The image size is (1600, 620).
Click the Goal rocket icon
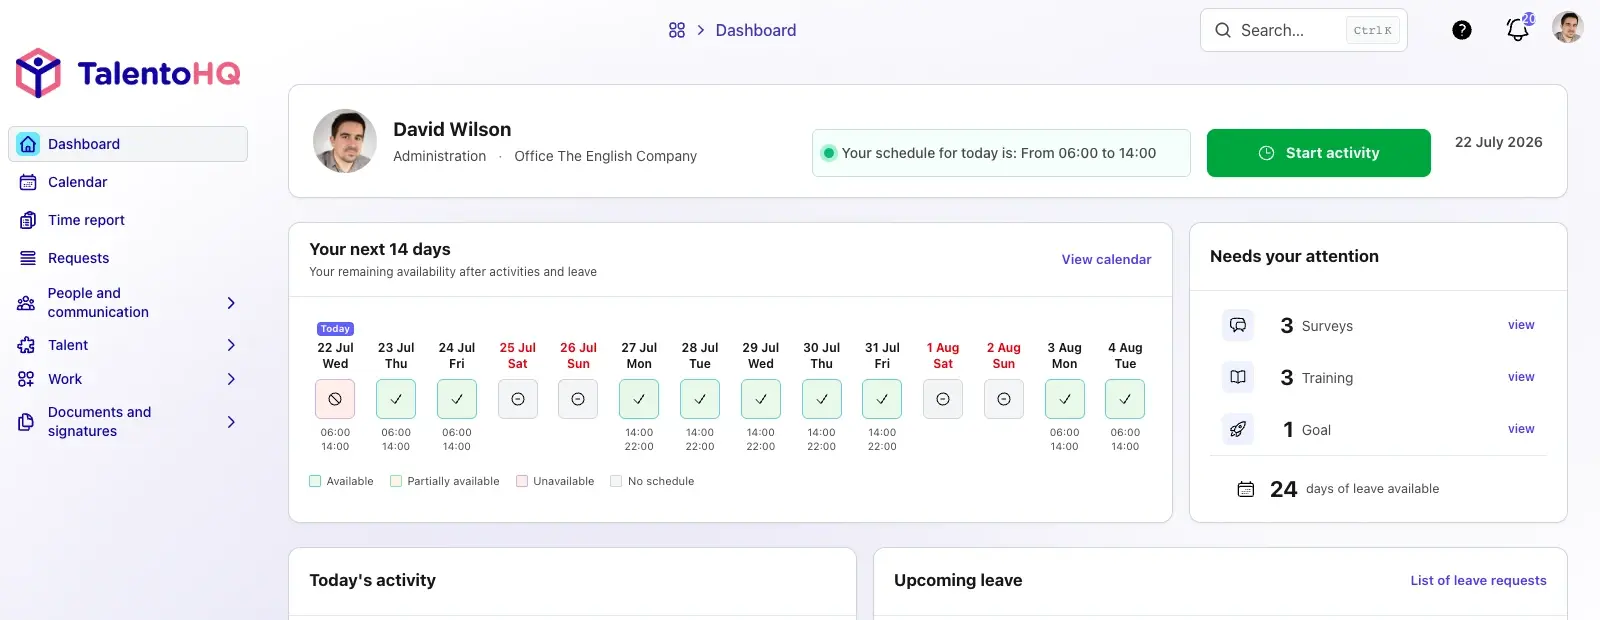1238,429
